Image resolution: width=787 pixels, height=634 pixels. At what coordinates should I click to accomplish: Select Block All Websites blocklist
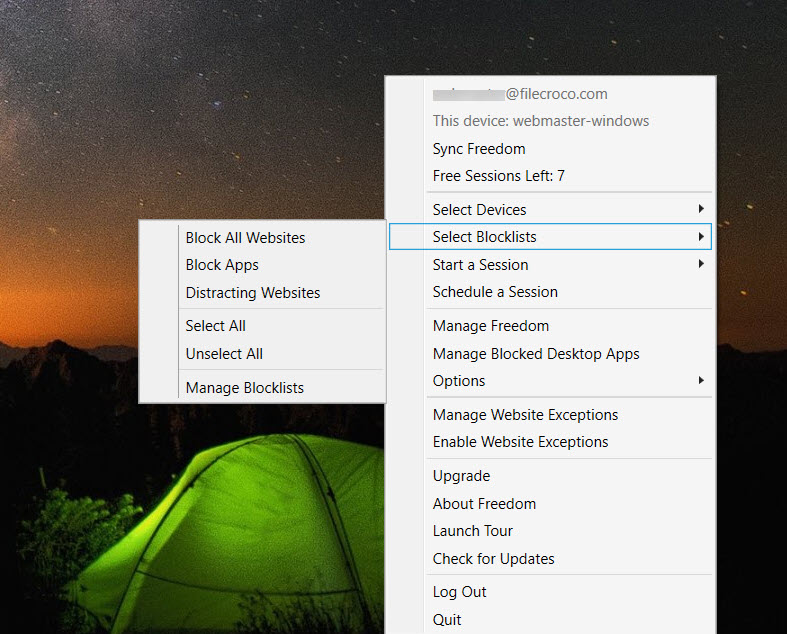pyautogui.click(x=263, y=237)
